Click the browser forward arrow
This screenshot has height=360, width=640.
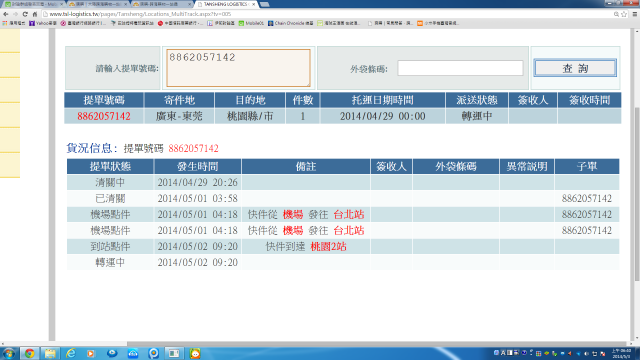(16, 14)
